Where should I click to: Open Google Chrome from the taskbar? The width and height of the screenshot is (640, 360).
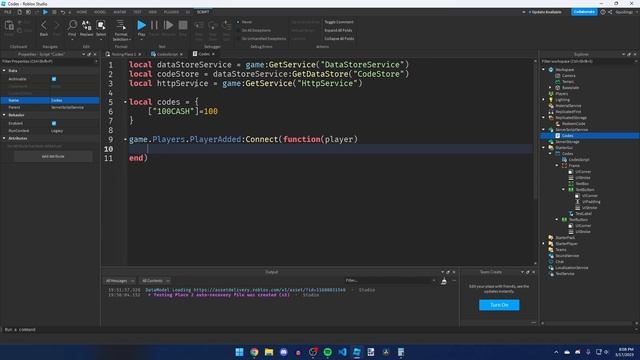tap(254, 352)
